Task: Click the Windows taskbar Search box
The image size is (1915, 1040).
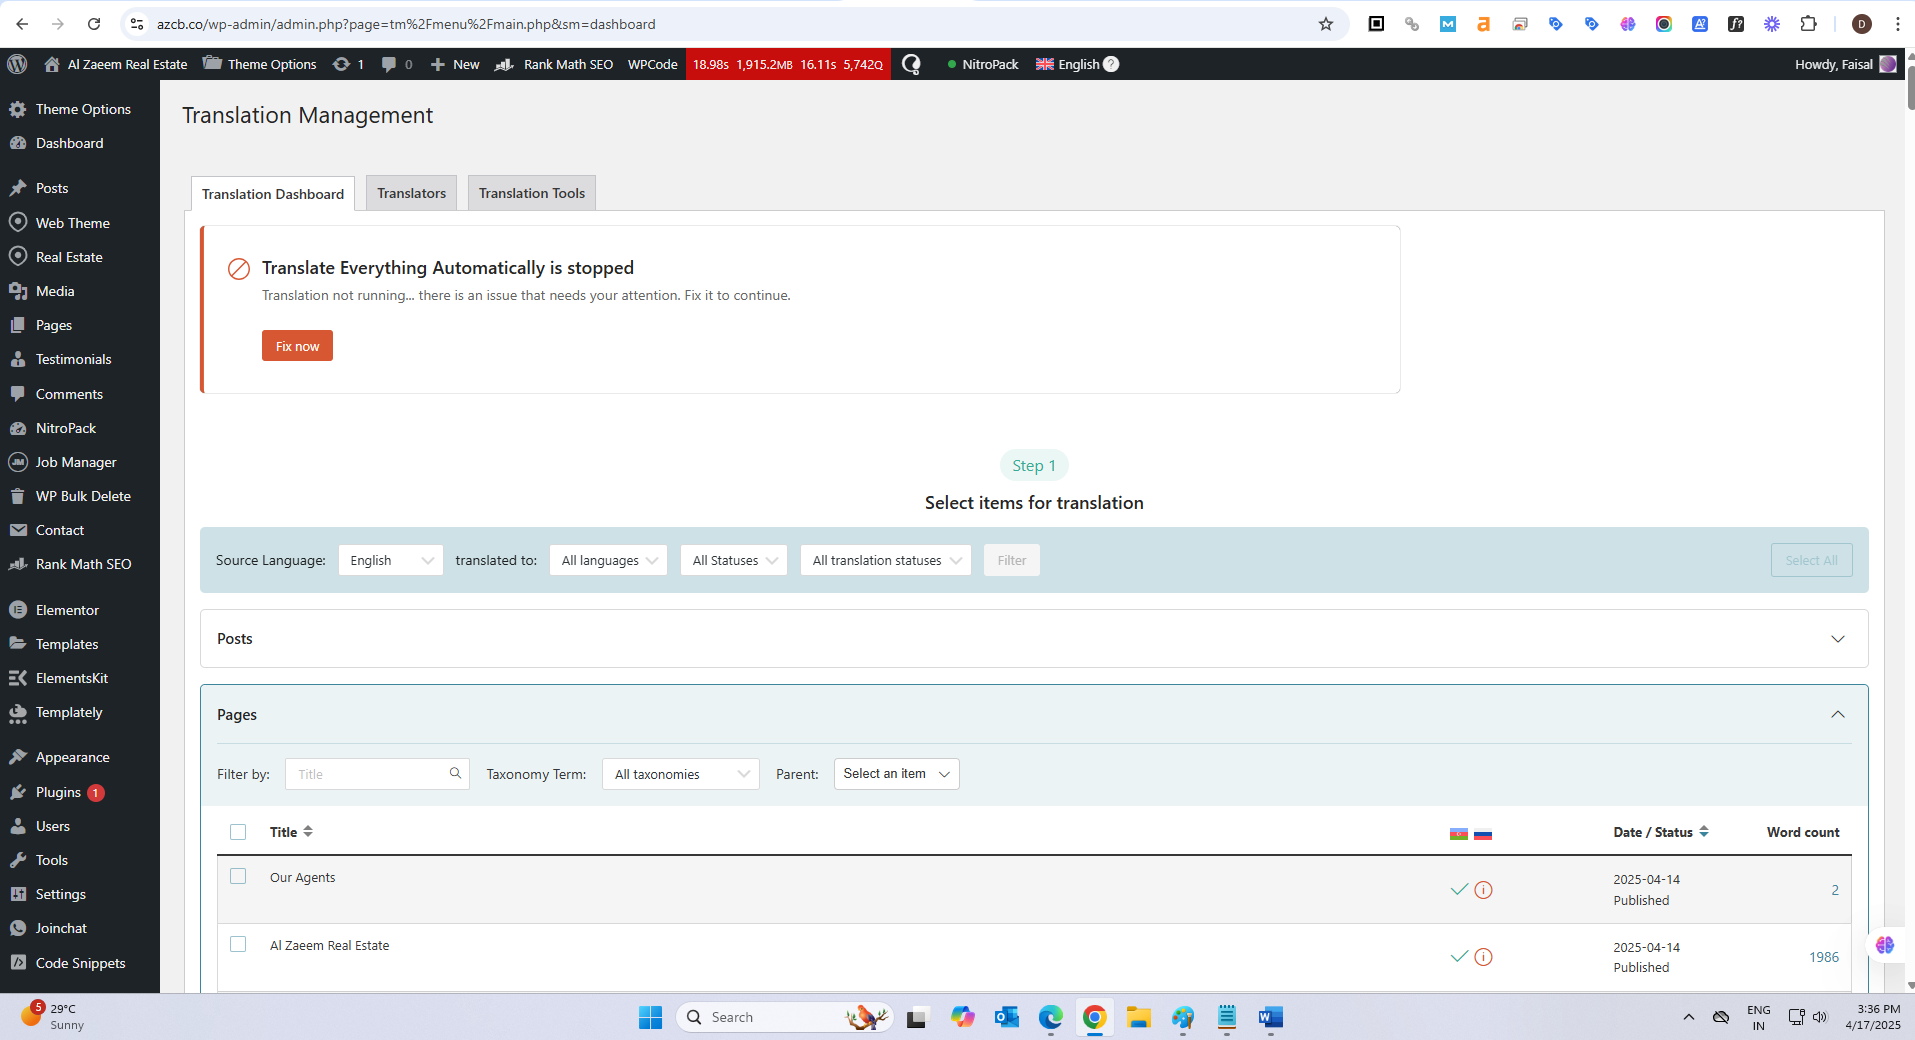Action: [785, 1017]
